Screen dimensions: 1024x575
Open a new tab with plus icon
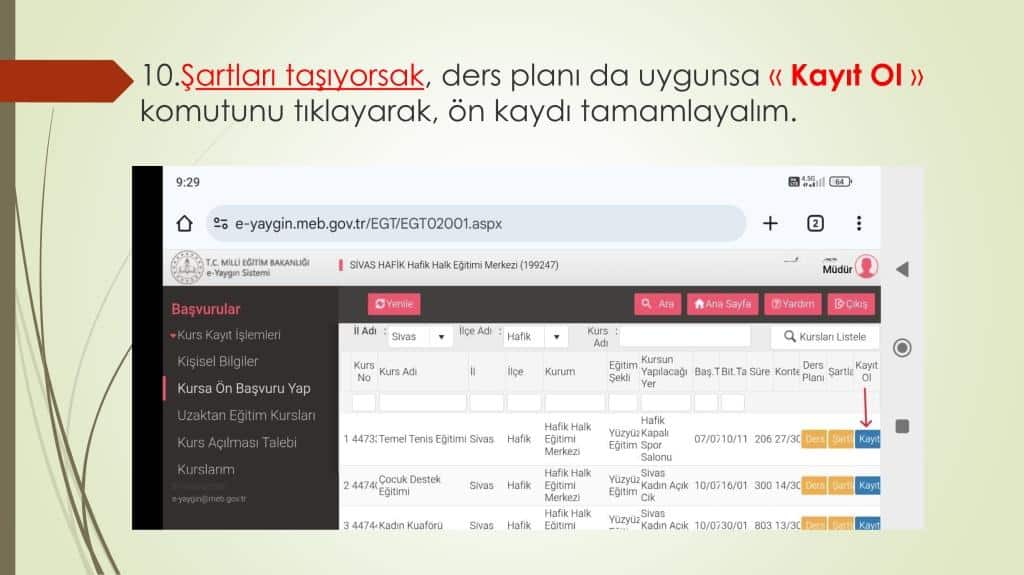point(771,223)
